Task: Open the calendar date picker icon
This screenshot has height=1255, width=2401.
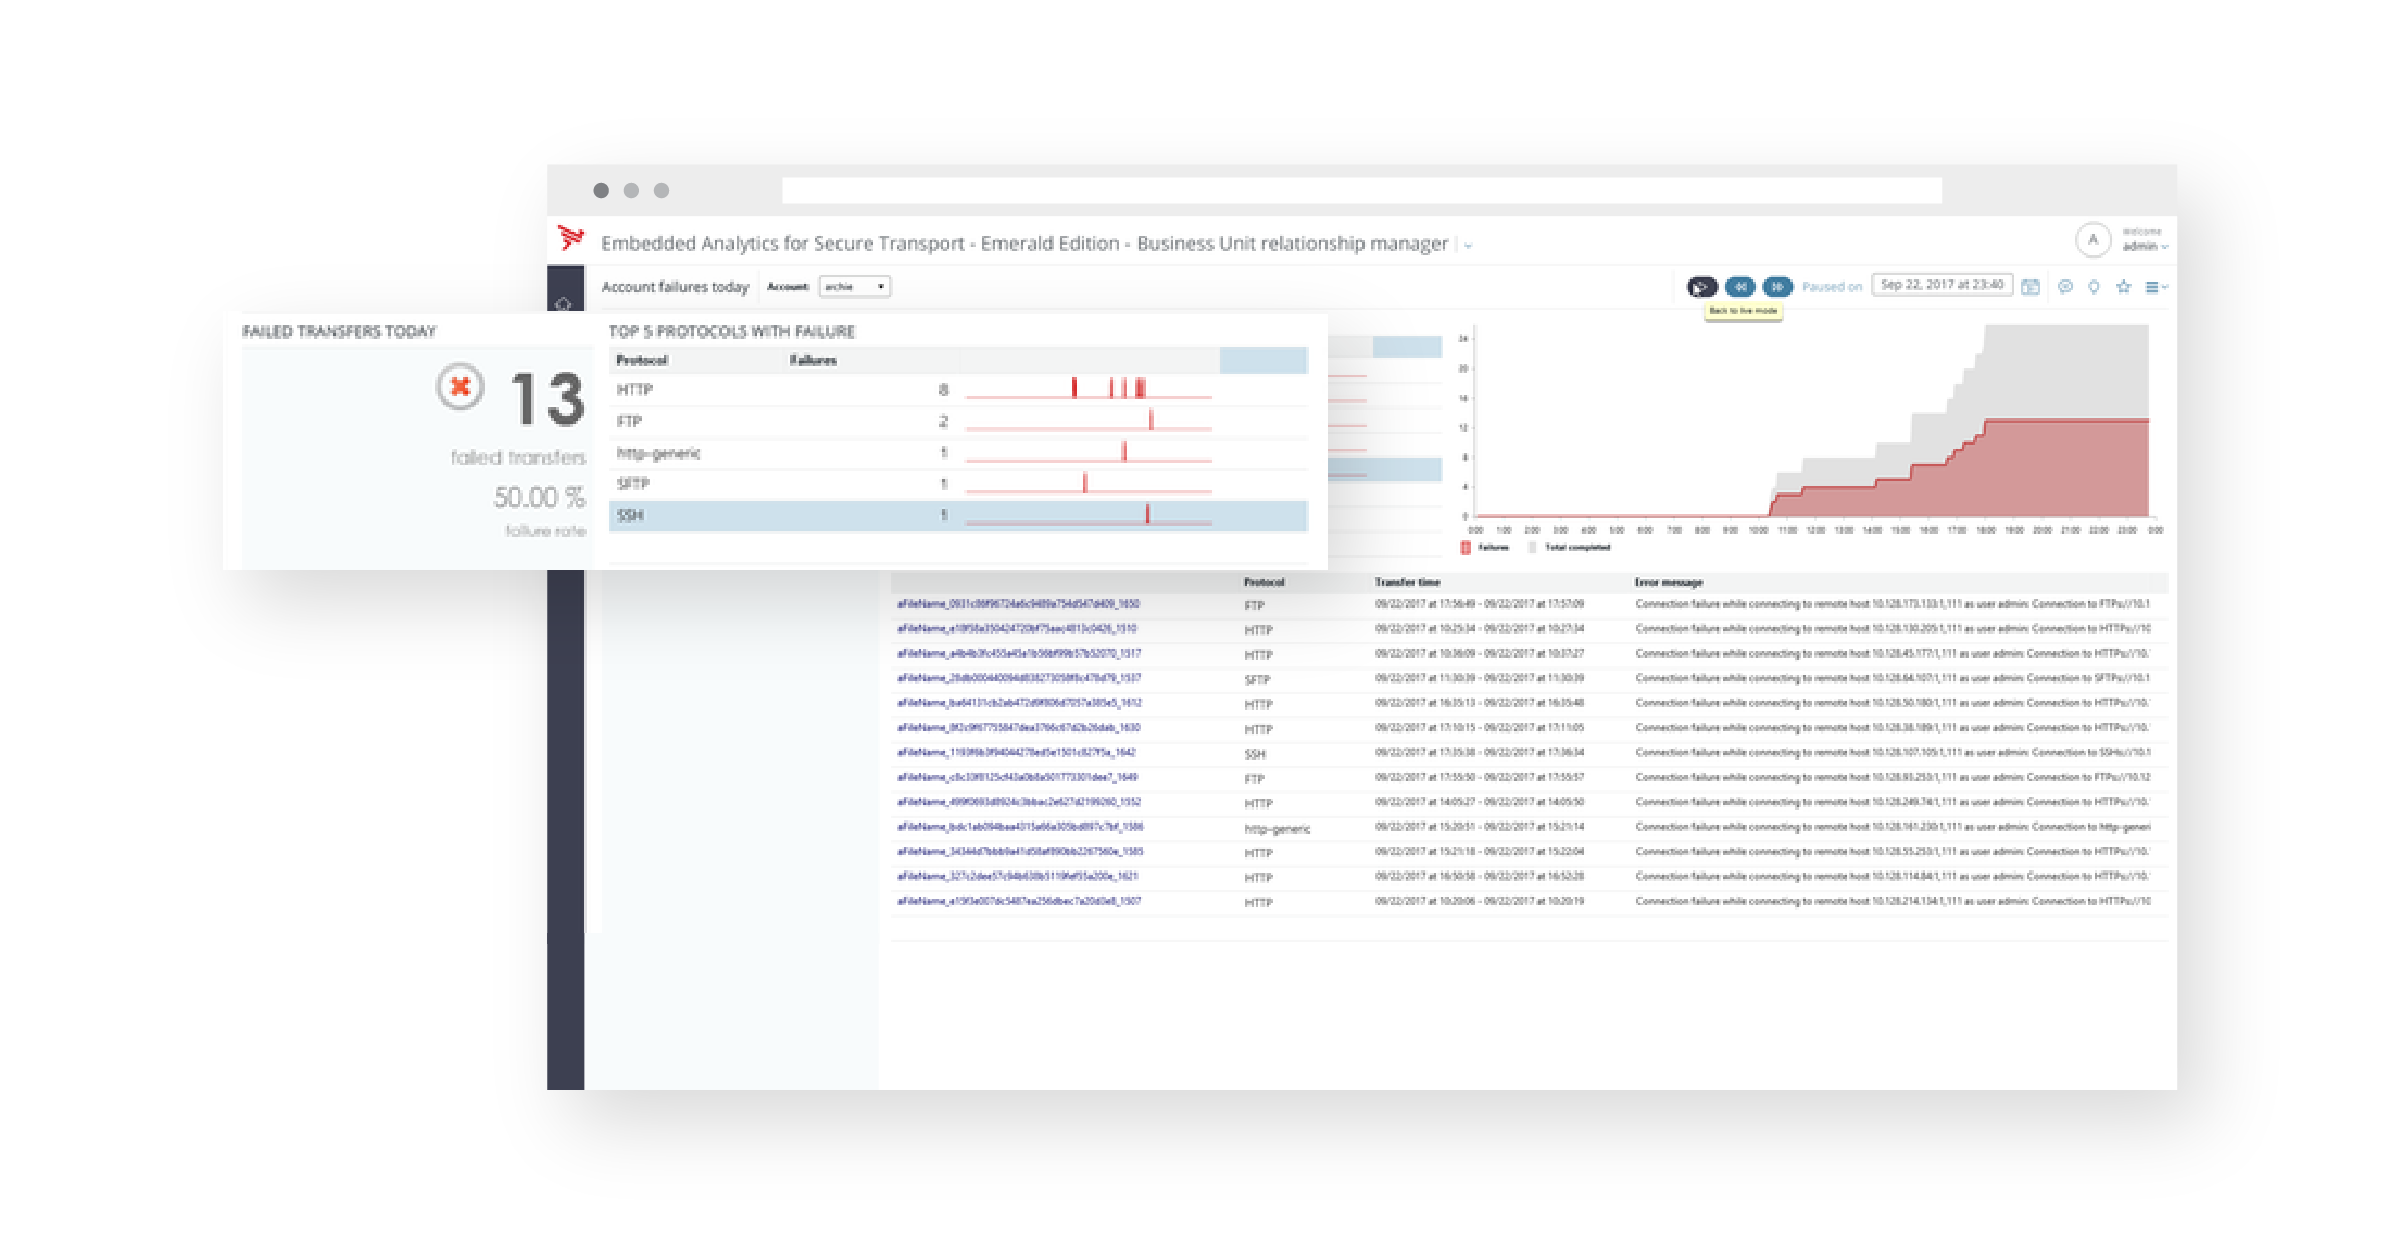Action: (2030, 287)
